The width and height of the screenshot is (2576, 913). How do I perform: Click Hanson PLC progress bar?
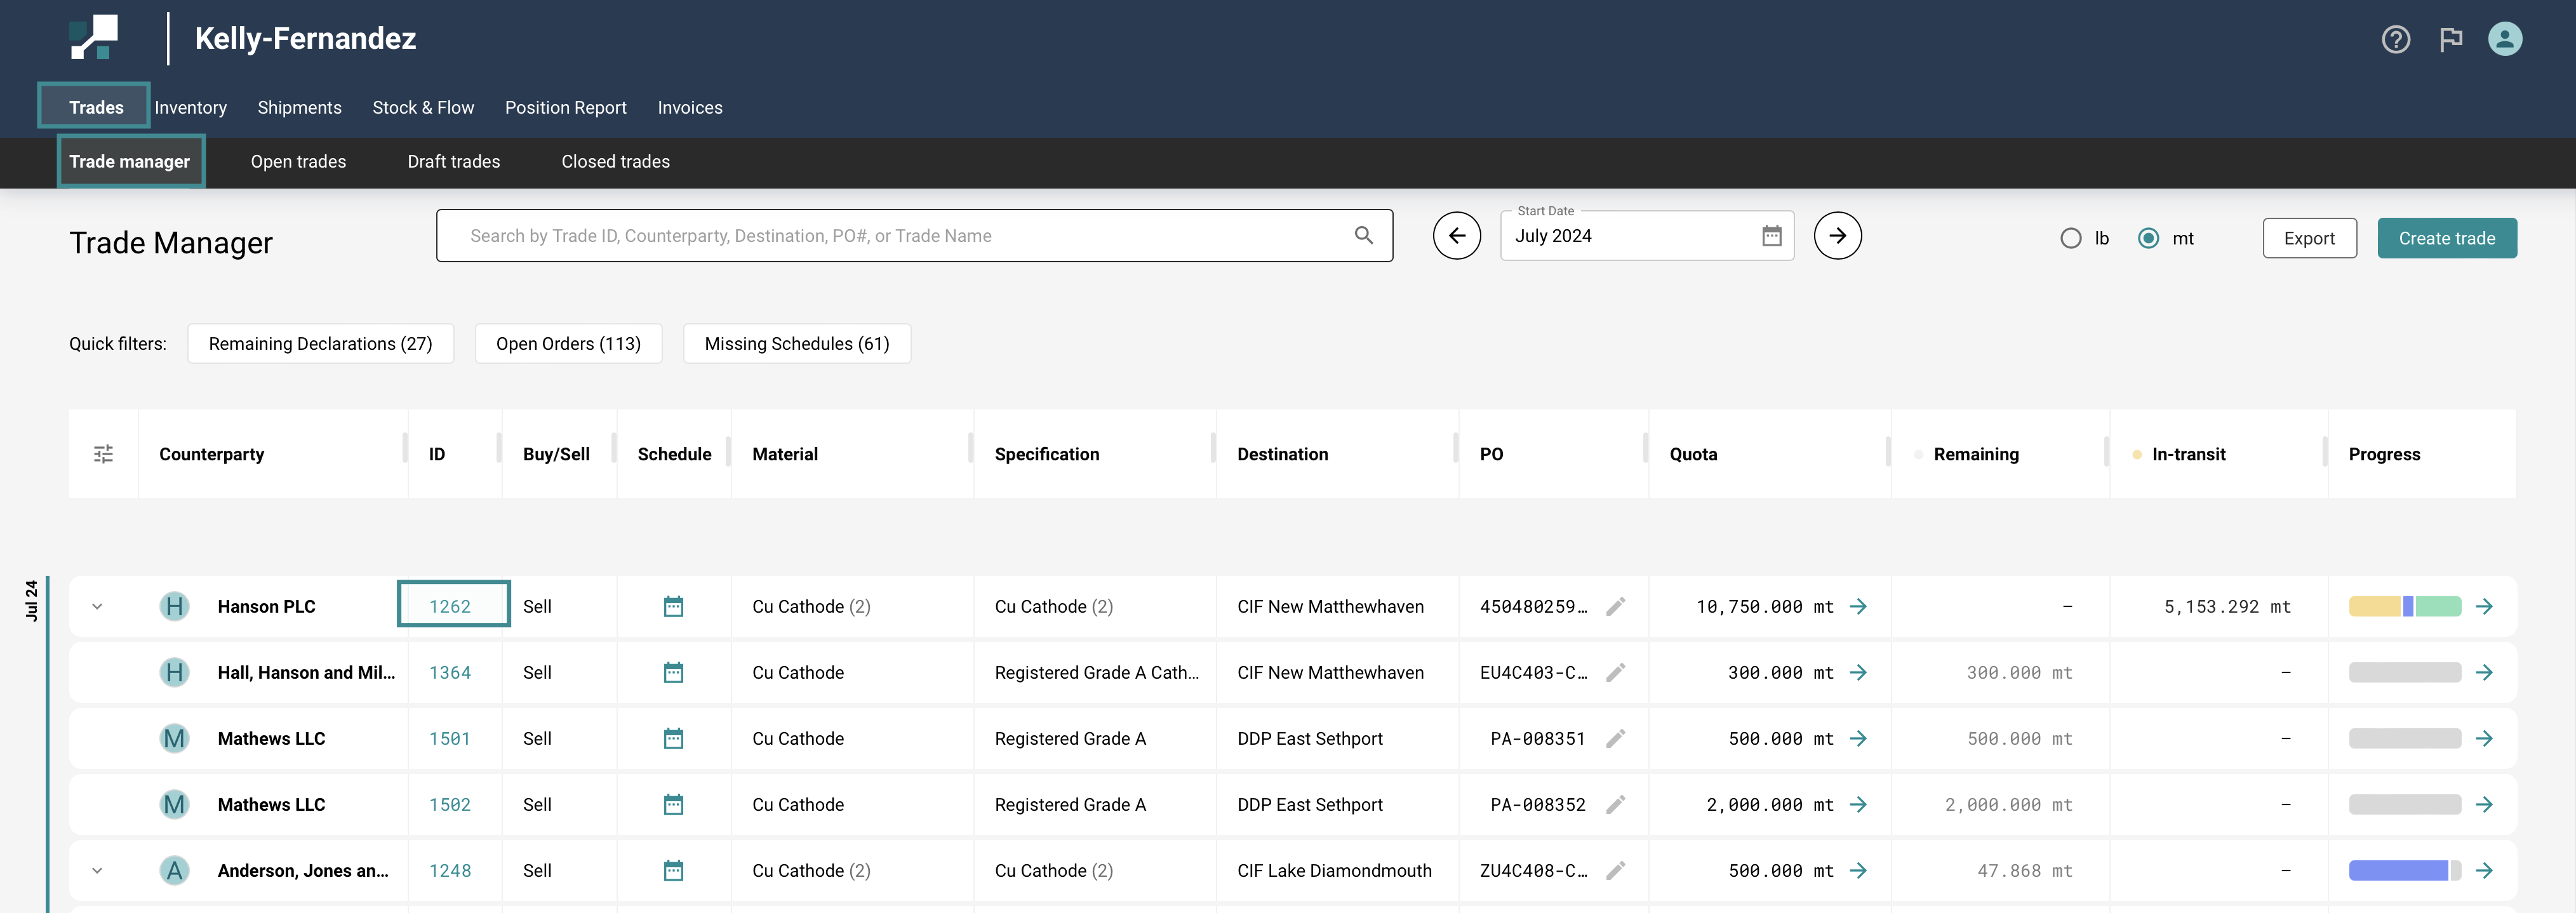[2404, 607]
